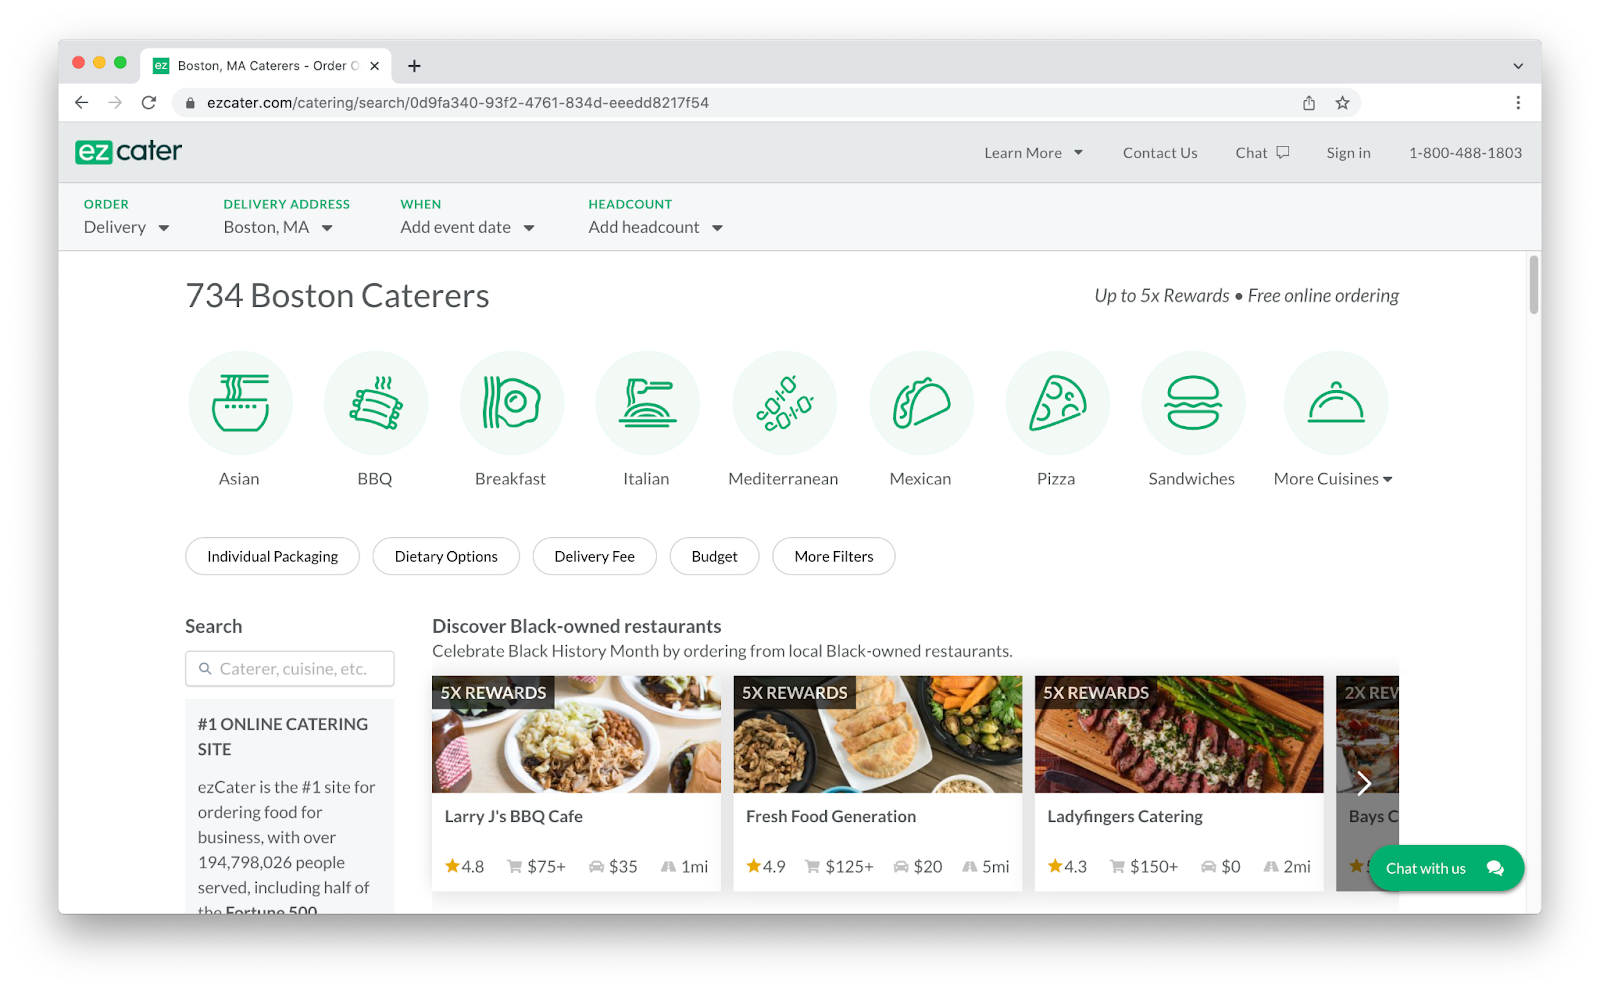Open the Fresh Food Generation name link
Screen dimensions: 1600x991
(x=831, y=816)
